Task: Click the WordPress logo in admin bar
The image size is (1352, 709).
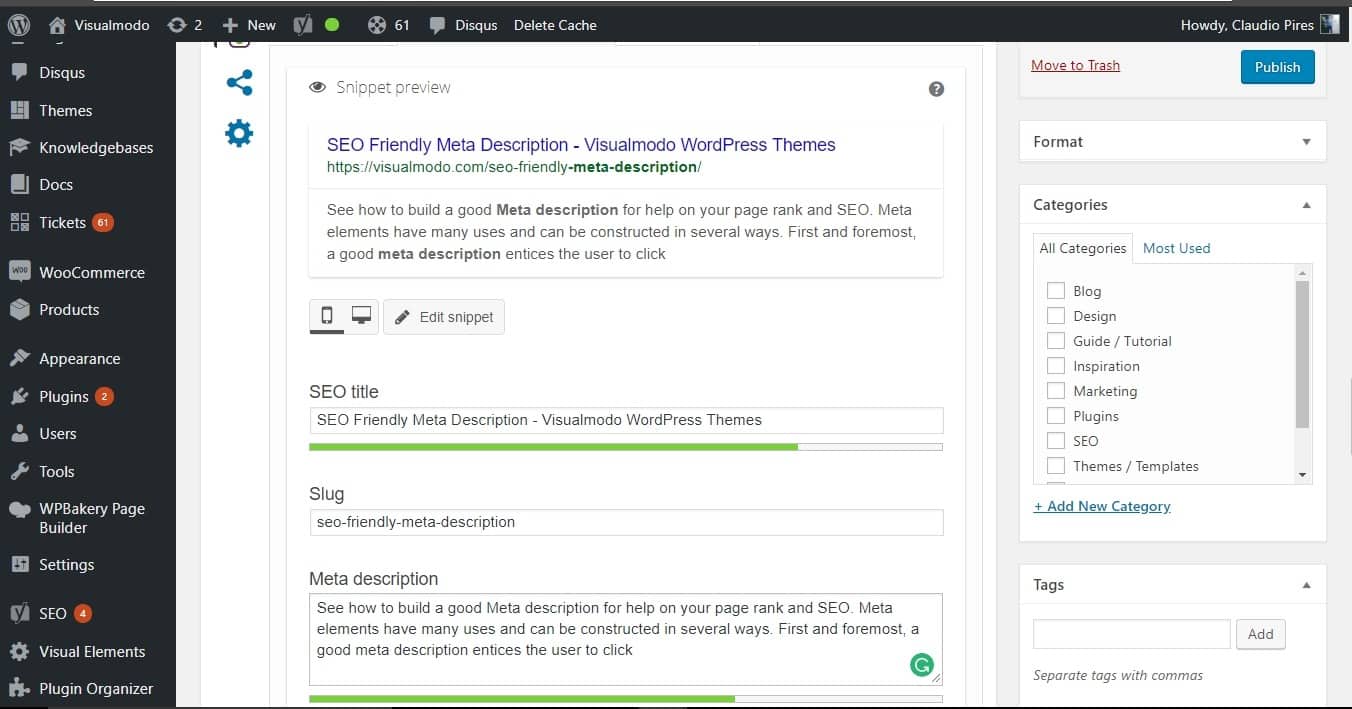Action: point(19,25)
